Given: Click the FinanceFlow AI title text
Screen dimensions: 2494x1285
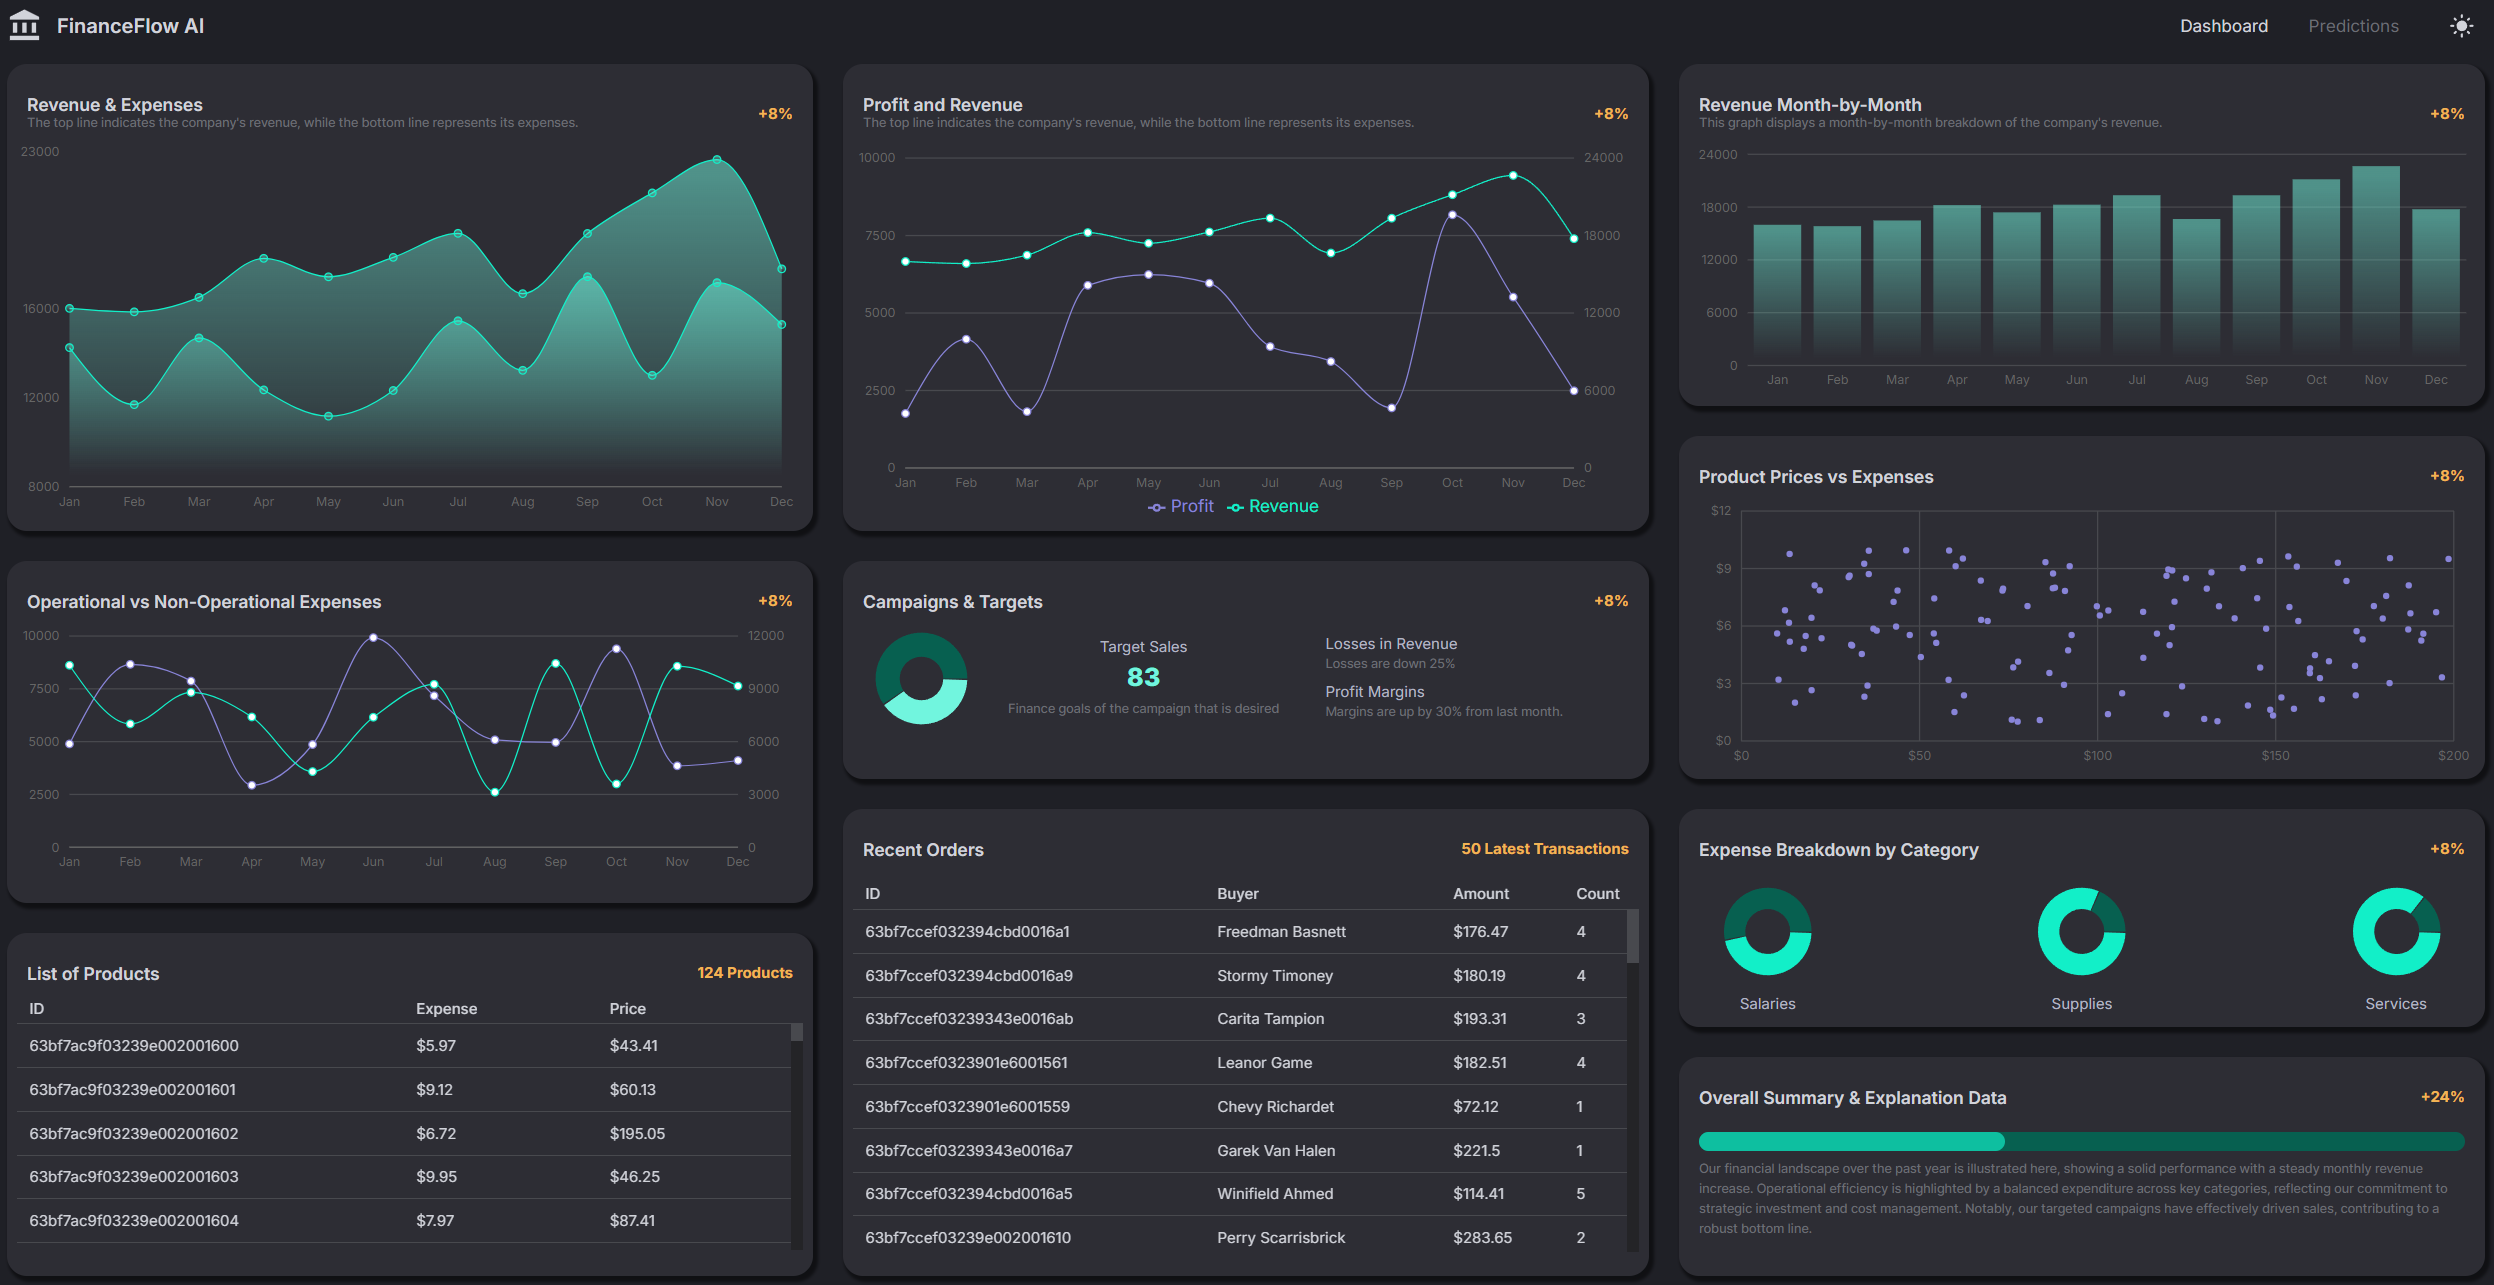Looking at the screenshot, I should pos(130,26).
